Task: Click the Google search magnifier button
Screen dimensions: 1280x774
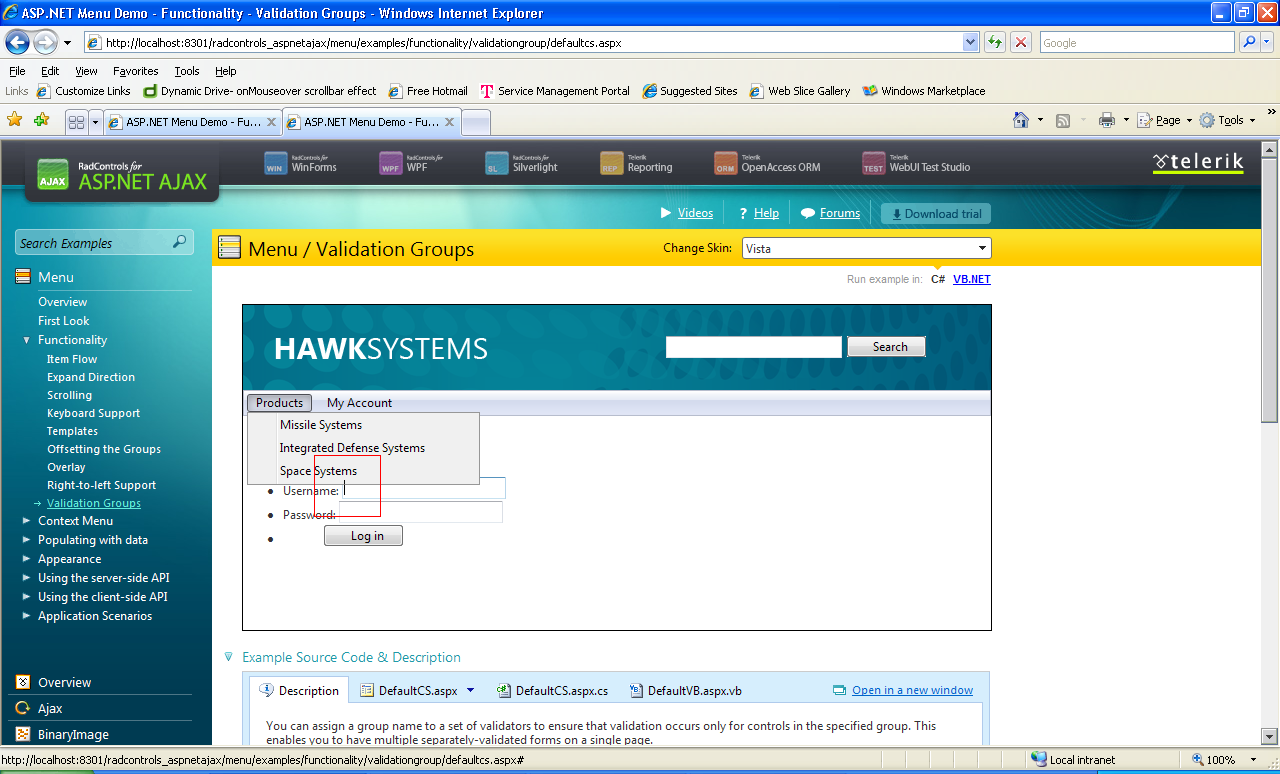Action: [x=1249, y=43]
